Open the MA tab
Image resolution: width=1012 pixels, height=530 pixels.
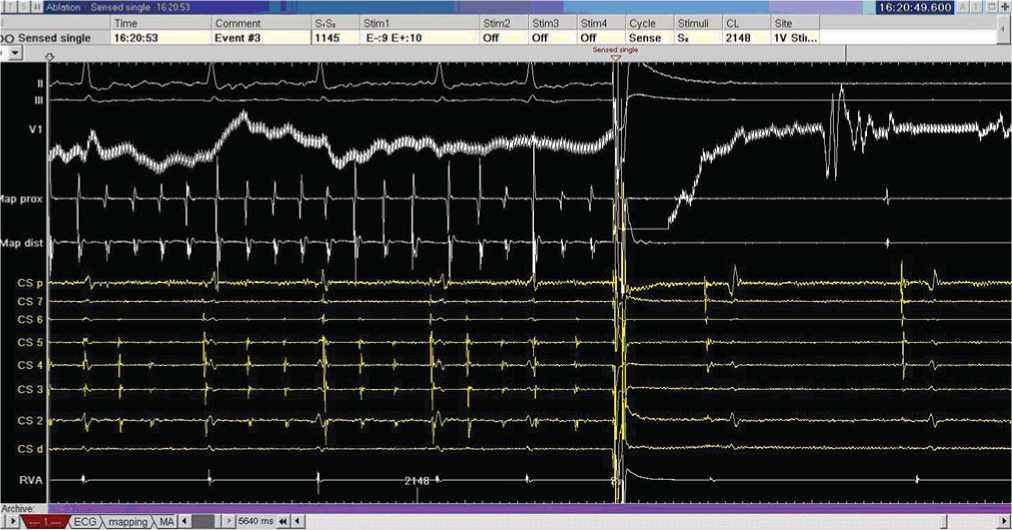(166, 522)
